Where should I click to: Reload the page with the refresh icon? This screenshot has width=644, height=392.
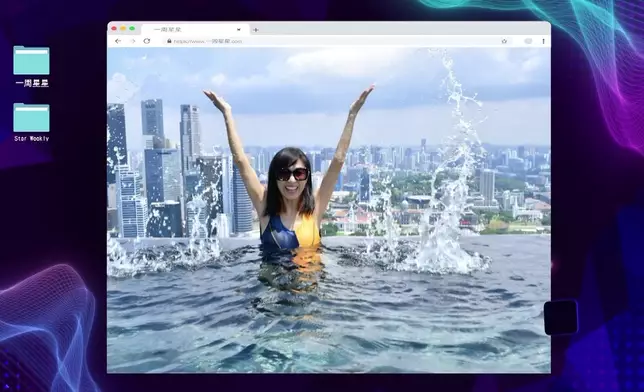[x=147, y=41]
